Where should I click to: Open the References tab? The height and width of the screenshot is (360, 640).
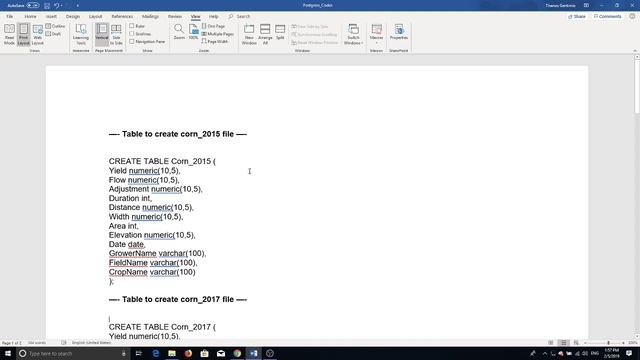[x=122, y=16]
